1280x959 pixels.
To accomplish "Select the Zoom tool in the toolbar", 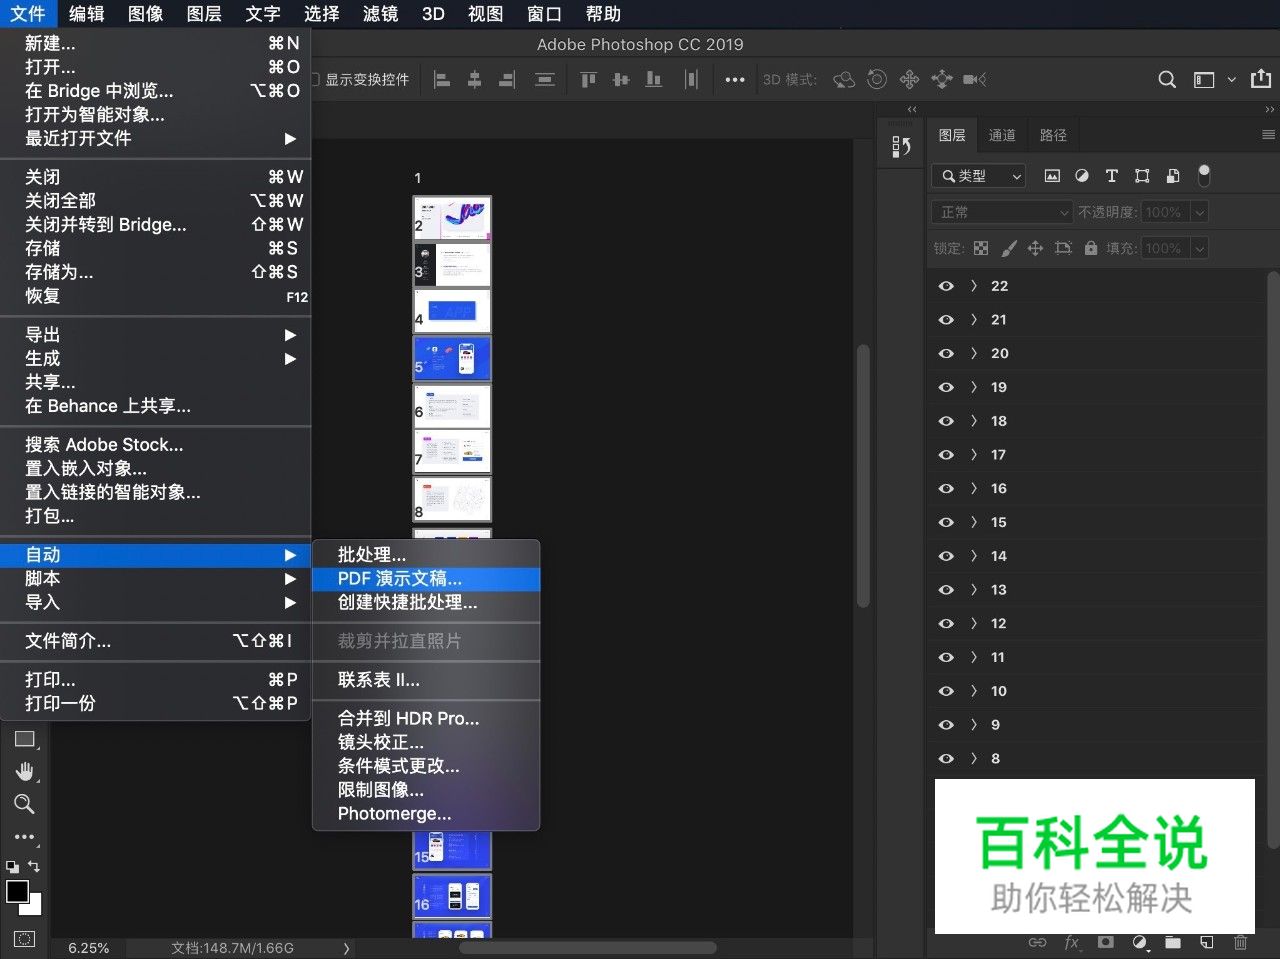I will 24,804.
